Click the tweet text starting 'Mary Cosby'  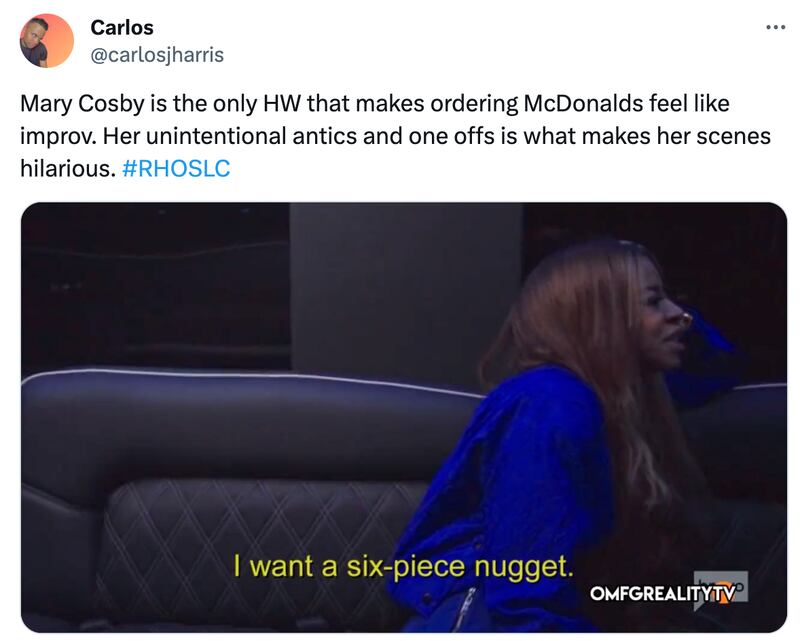tap(395, 136)
